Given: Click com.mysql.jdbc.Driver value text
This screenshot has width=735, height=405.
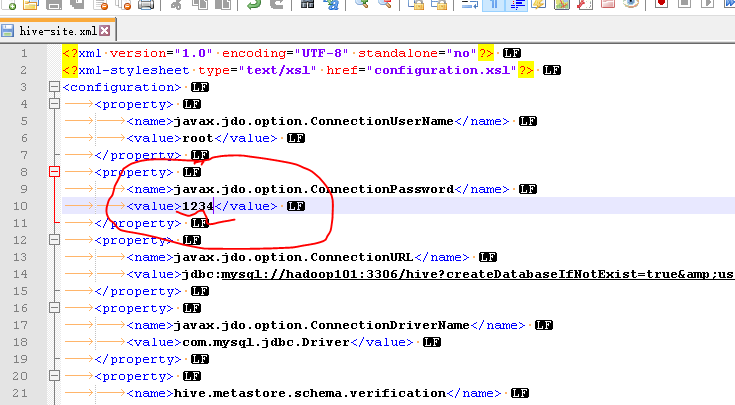Looking at the screenshot, I should (x=266, y=342).
